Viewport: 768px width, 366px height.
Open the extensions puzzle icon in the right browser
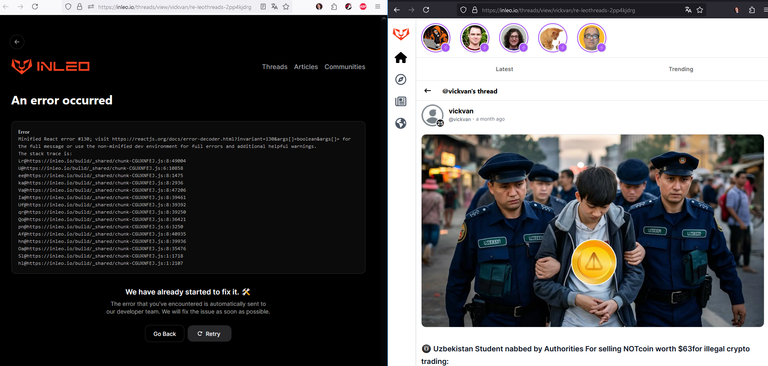tap(752, 10)
